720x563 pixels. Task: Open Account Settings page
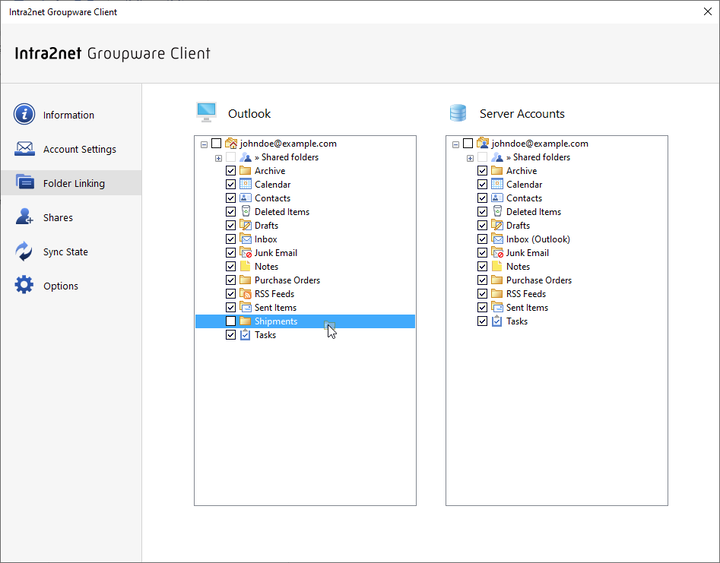coord(71,149)
